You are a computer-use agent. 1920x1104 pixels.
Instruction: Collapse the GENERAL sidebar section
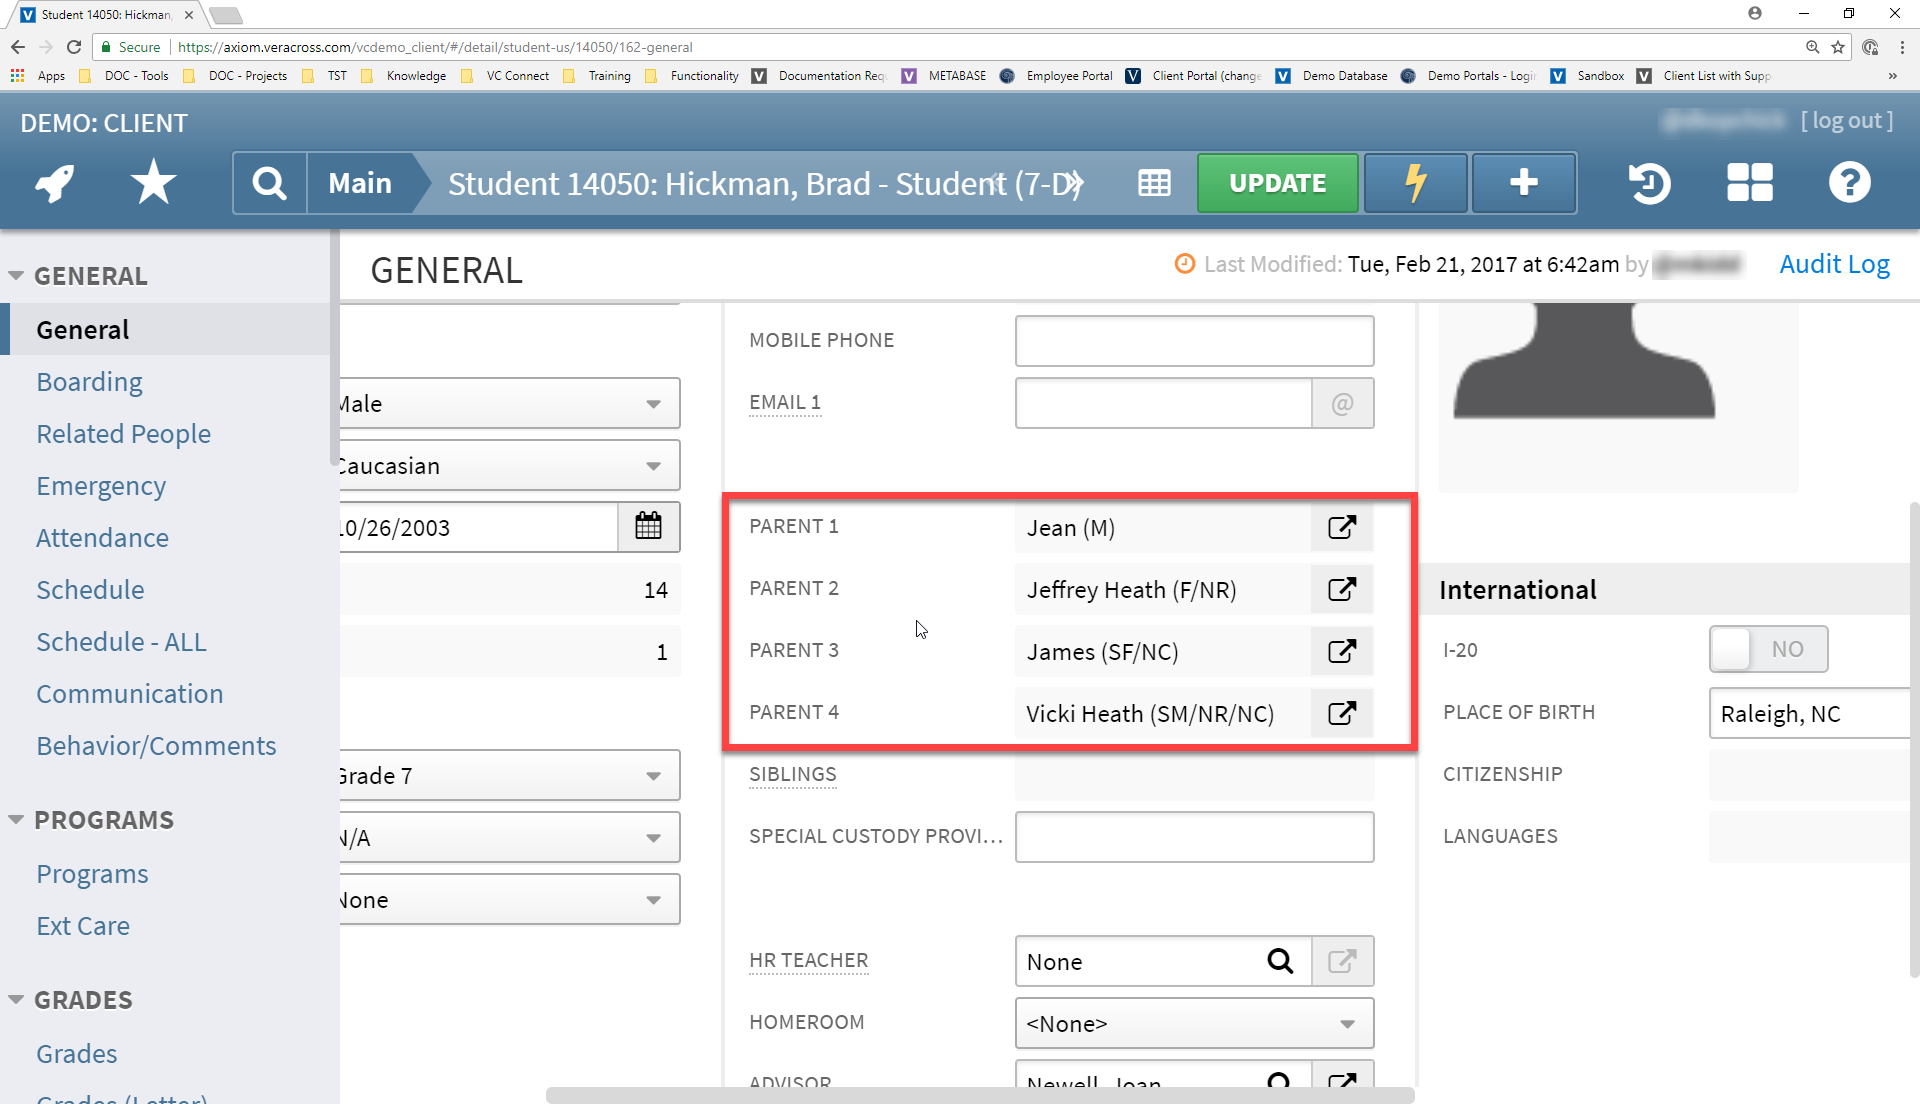16,276
